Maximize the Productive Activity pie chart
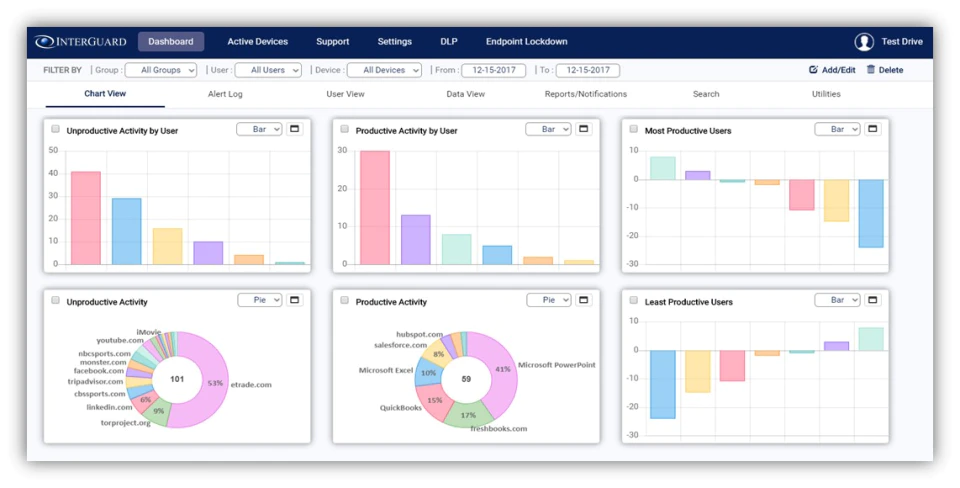This screenshot has height=488, width=960. 583,300
